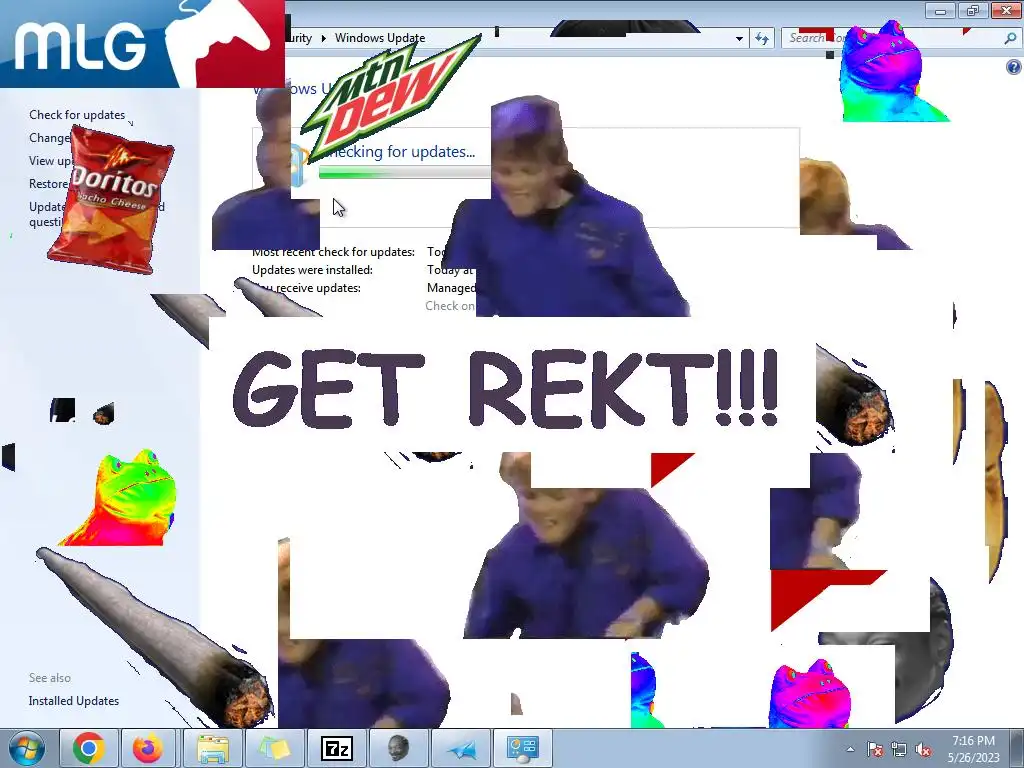Restore down the Windows Update window
1024x768 pixels.
(972, 10)
